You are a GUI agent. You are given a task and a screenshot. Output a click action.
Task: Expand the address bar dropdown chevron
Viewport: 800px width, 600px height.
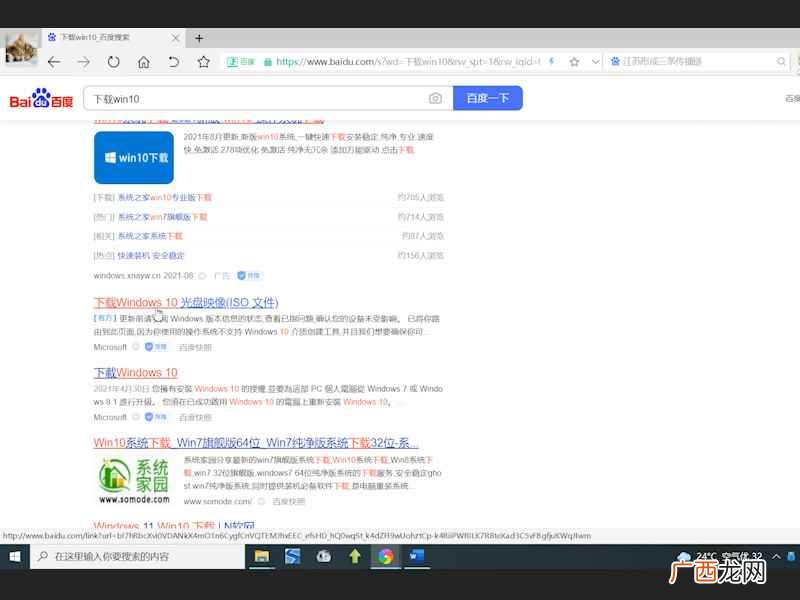point(595,62)
